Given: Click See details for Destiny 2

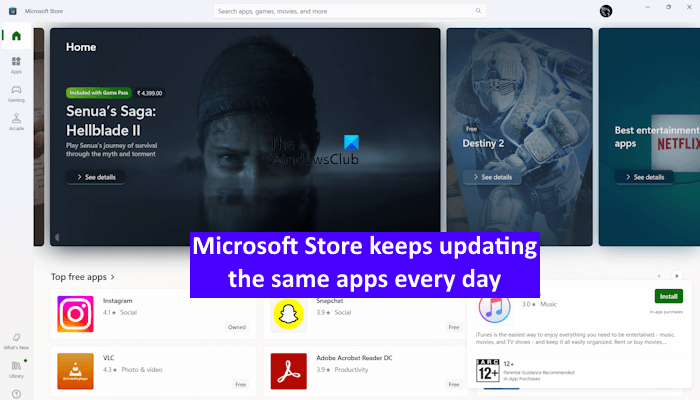Looking at the screenshot, I should click(x=492, y=177).
